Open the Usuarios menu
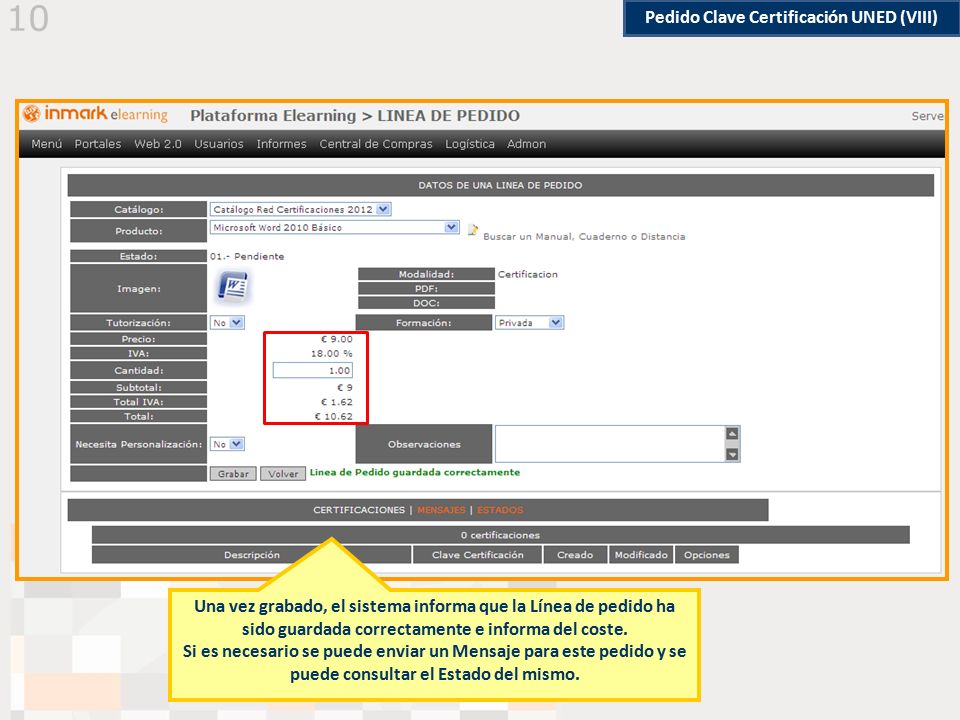Viewport: 960px width, 720px height. coord(219,144)
